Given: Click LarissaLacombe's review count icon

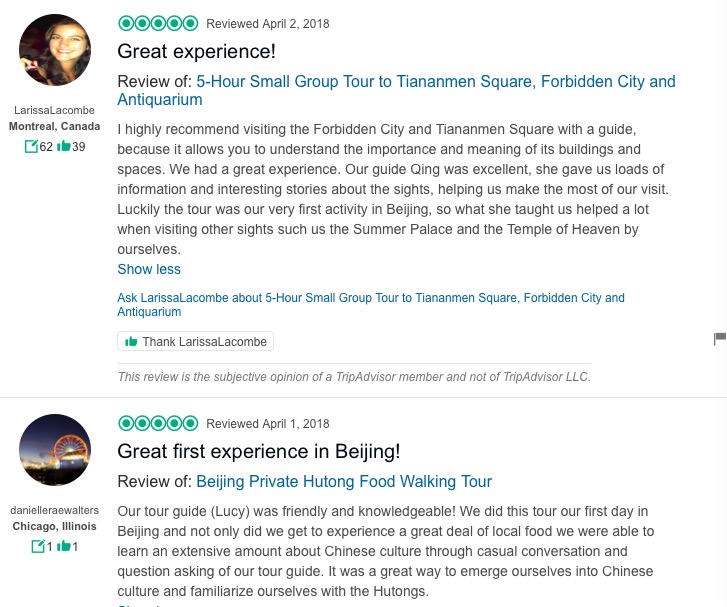Looking at the screenshot, I should 31,147.
